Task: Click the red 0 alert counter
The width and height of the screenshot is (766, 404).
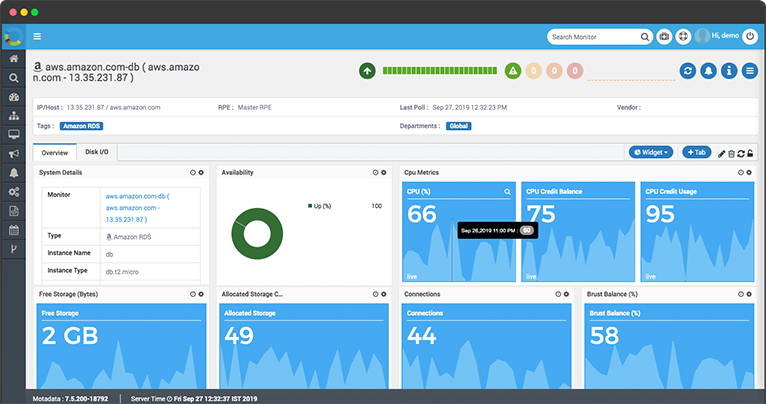Action: pos(575,71)
